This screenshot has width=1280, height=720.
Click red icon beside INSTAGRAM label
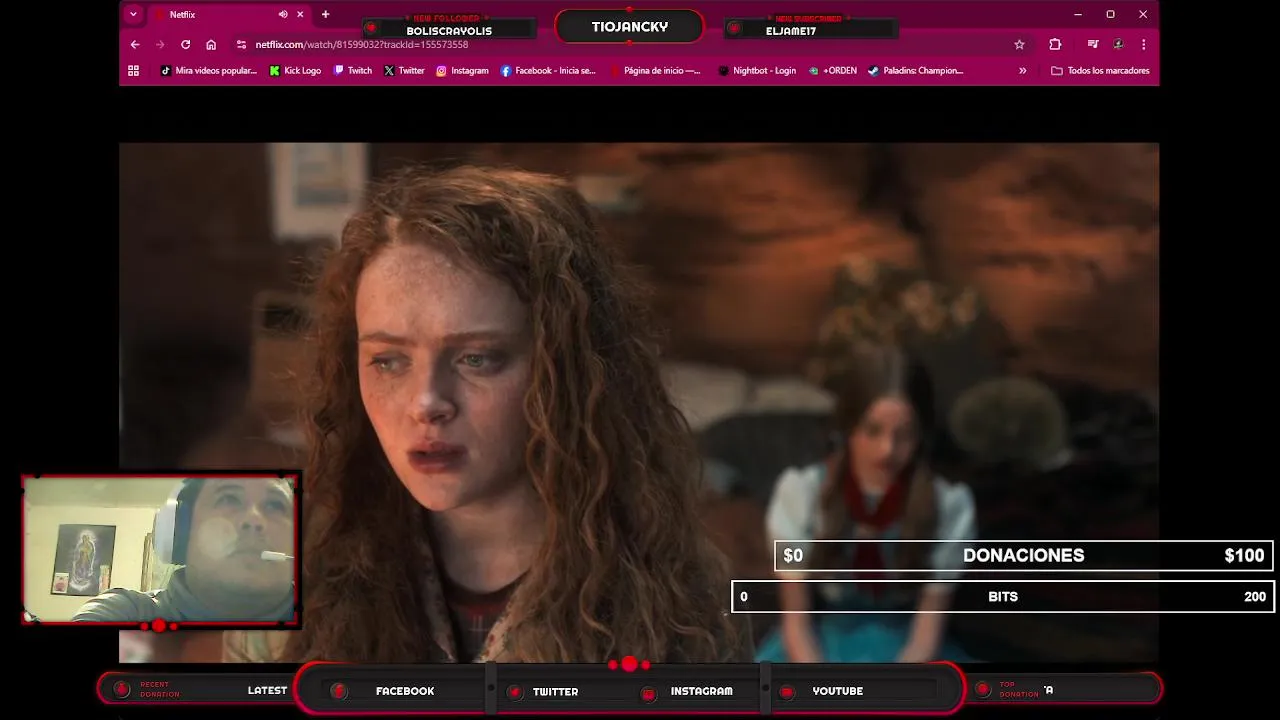pyautogui.click(x=648, y=693)
